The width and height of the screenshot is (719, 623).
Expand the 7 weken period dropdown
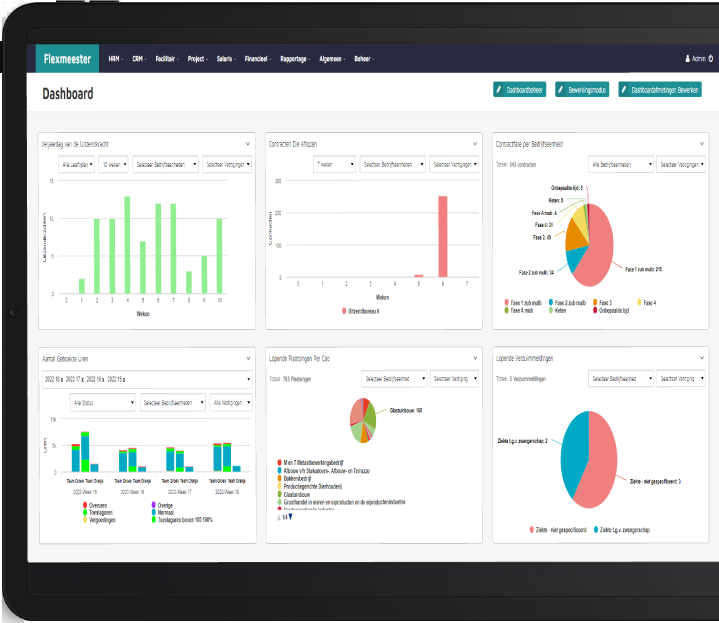click(332, 164)
